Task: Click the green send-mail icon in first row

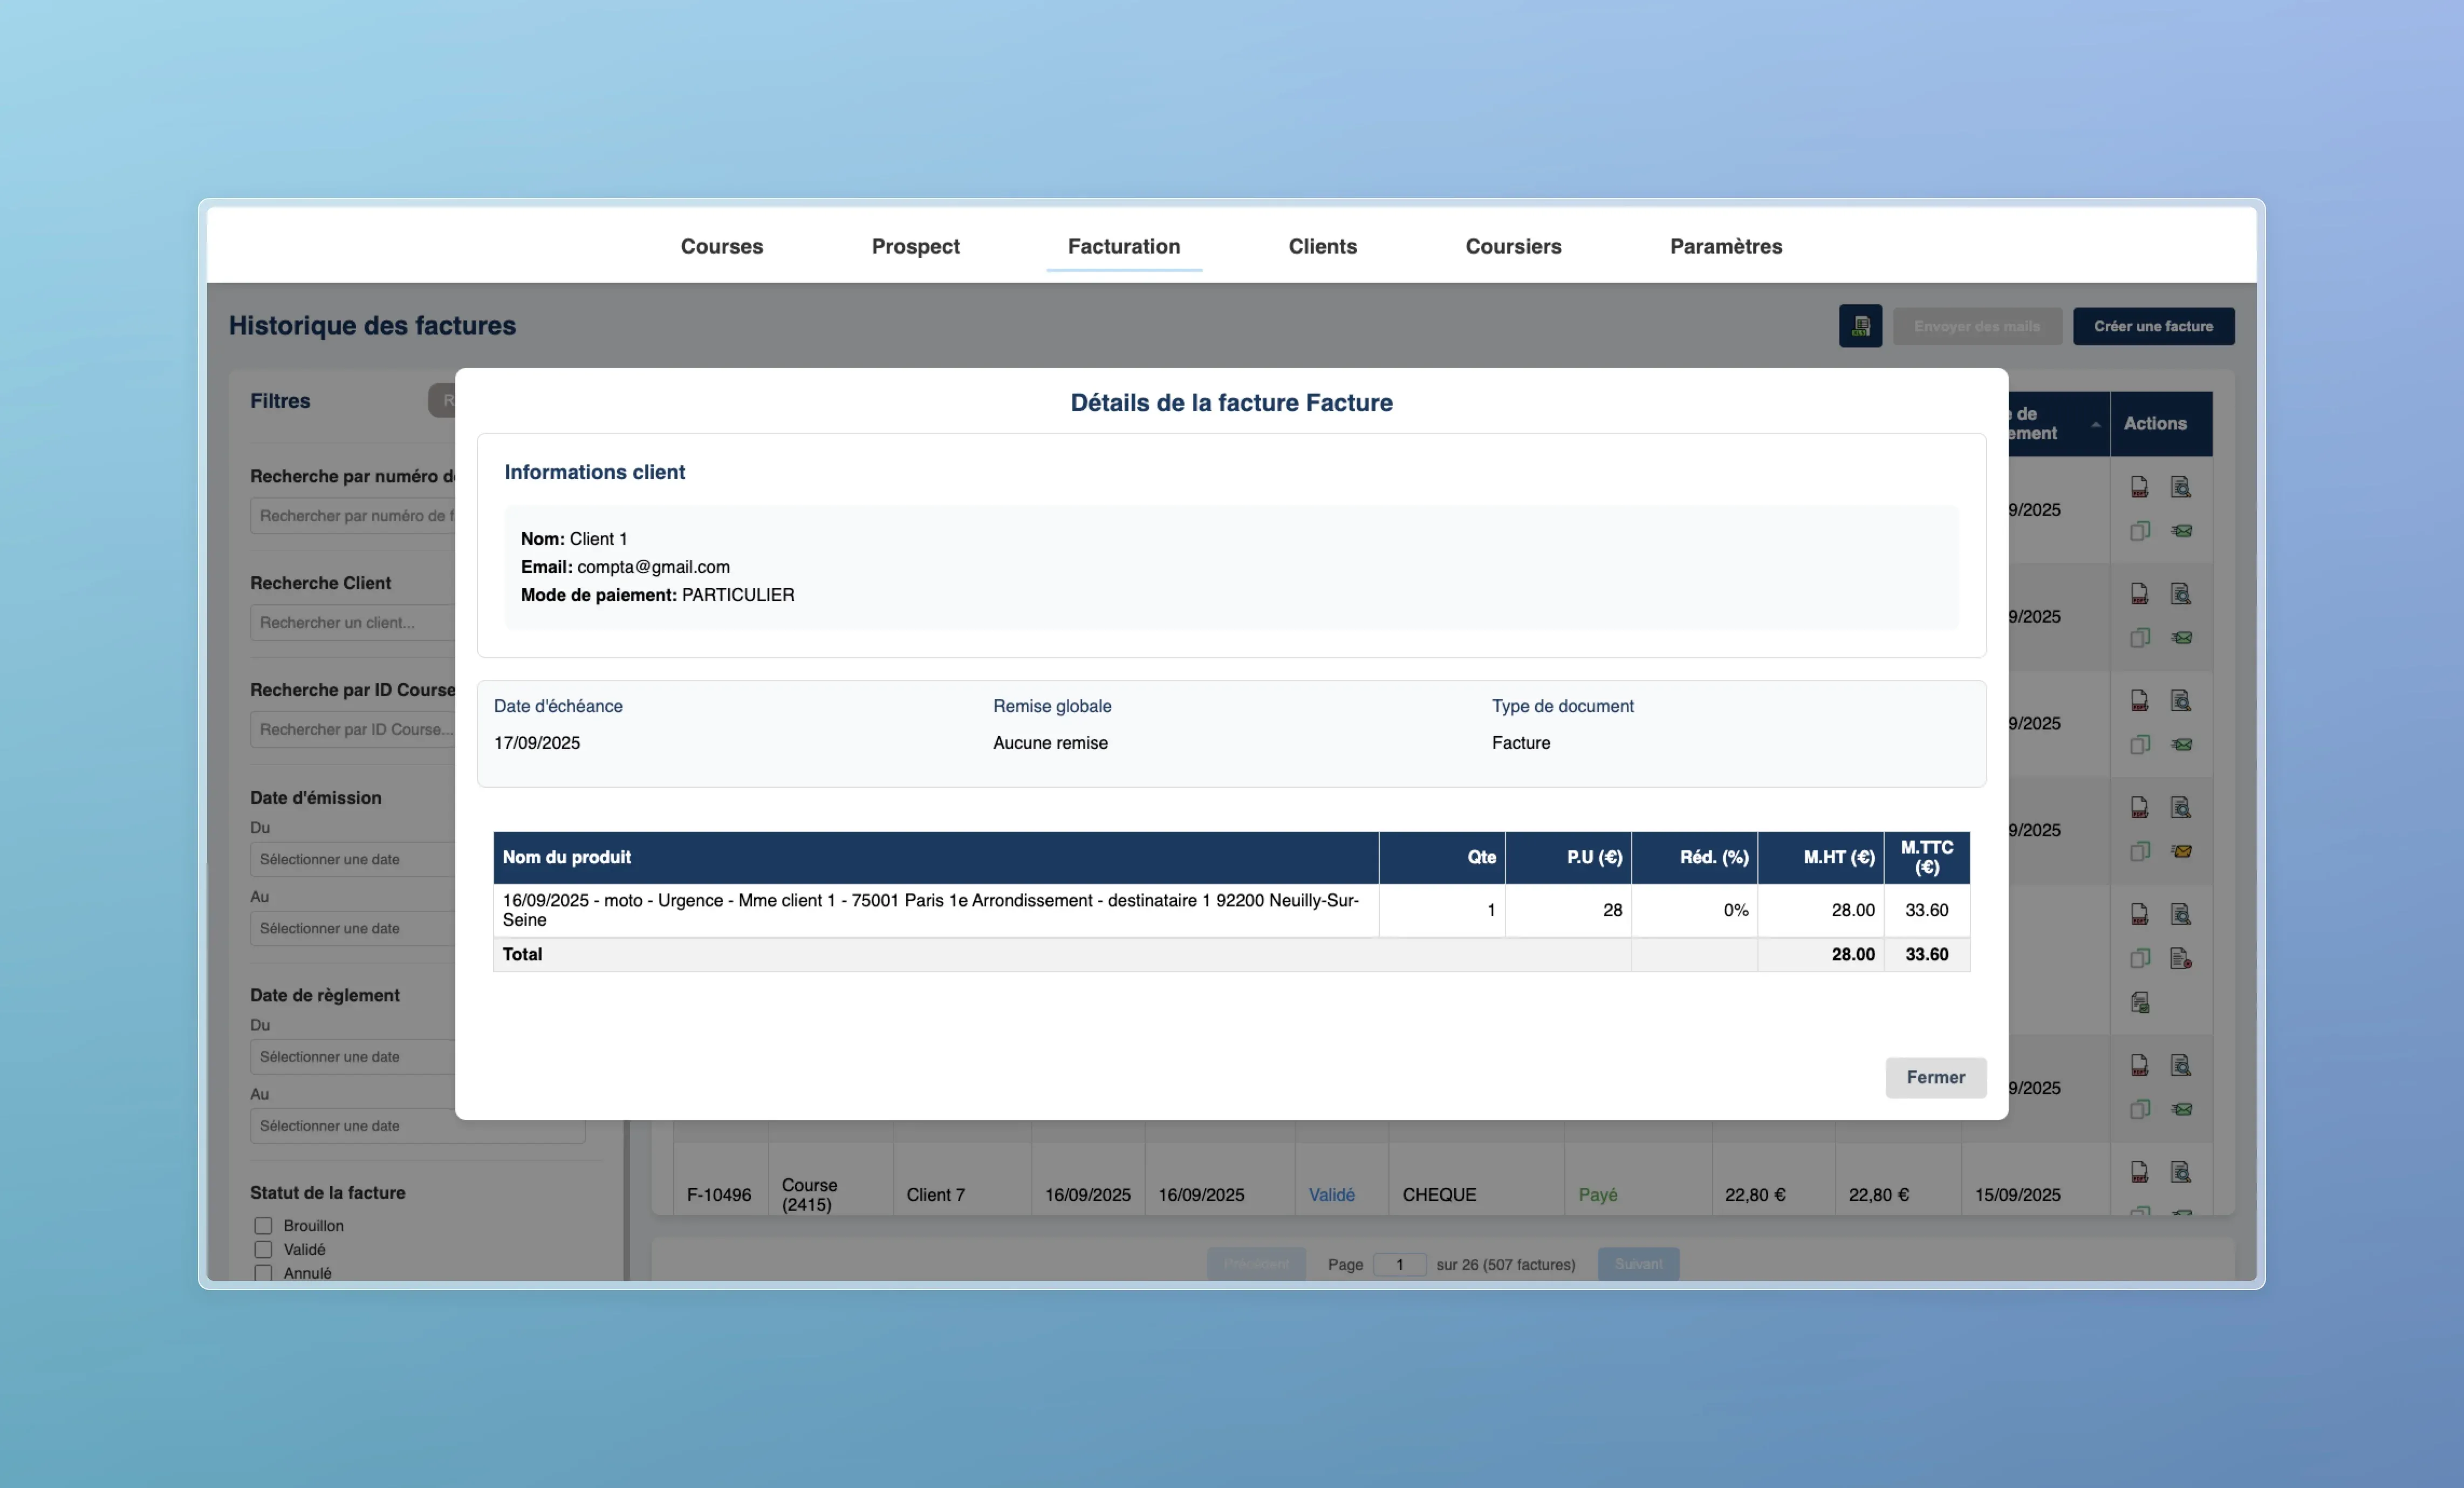Action: (x=2181, y=531)
